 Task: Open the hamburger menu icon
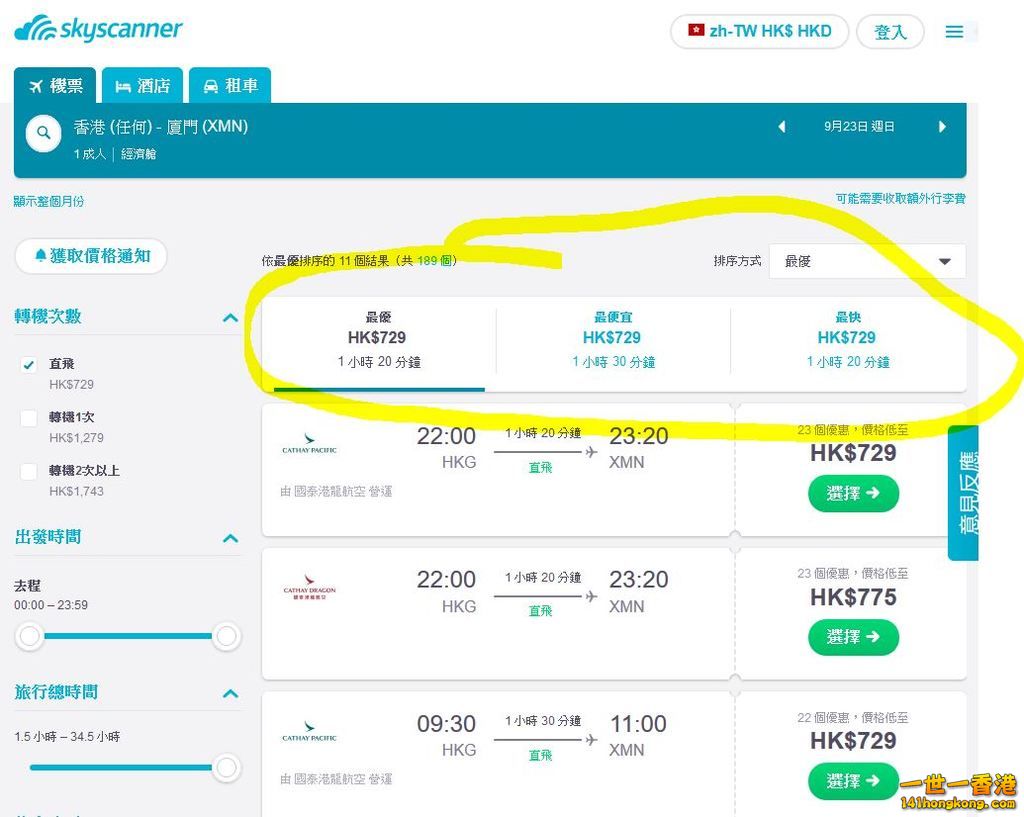pyautogui.click(x=954, y=31)
